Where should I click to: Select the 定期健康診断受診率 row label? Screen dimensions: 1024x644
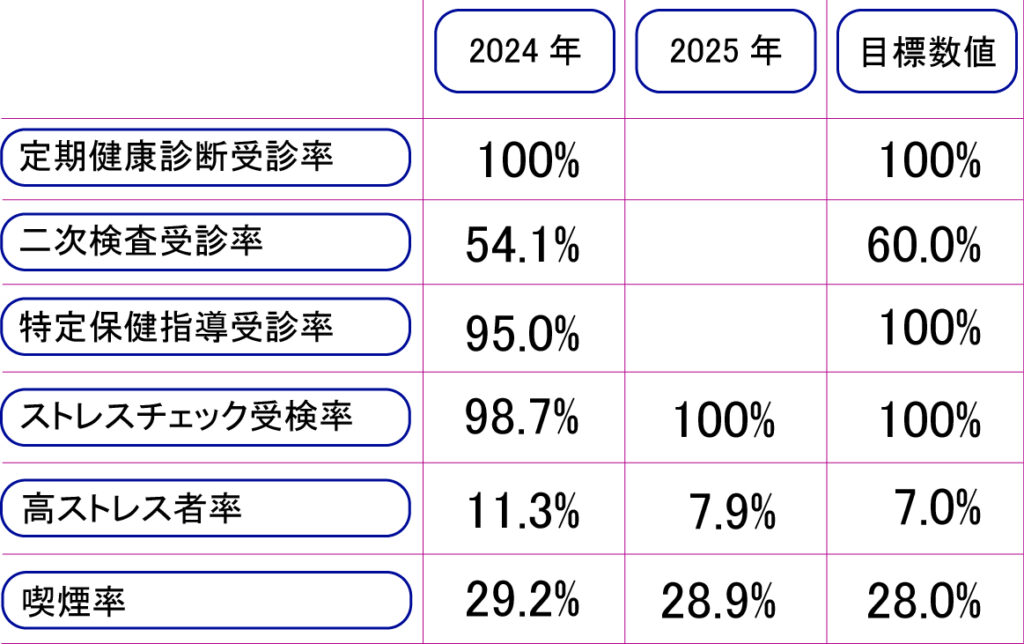tap(205, 157)
